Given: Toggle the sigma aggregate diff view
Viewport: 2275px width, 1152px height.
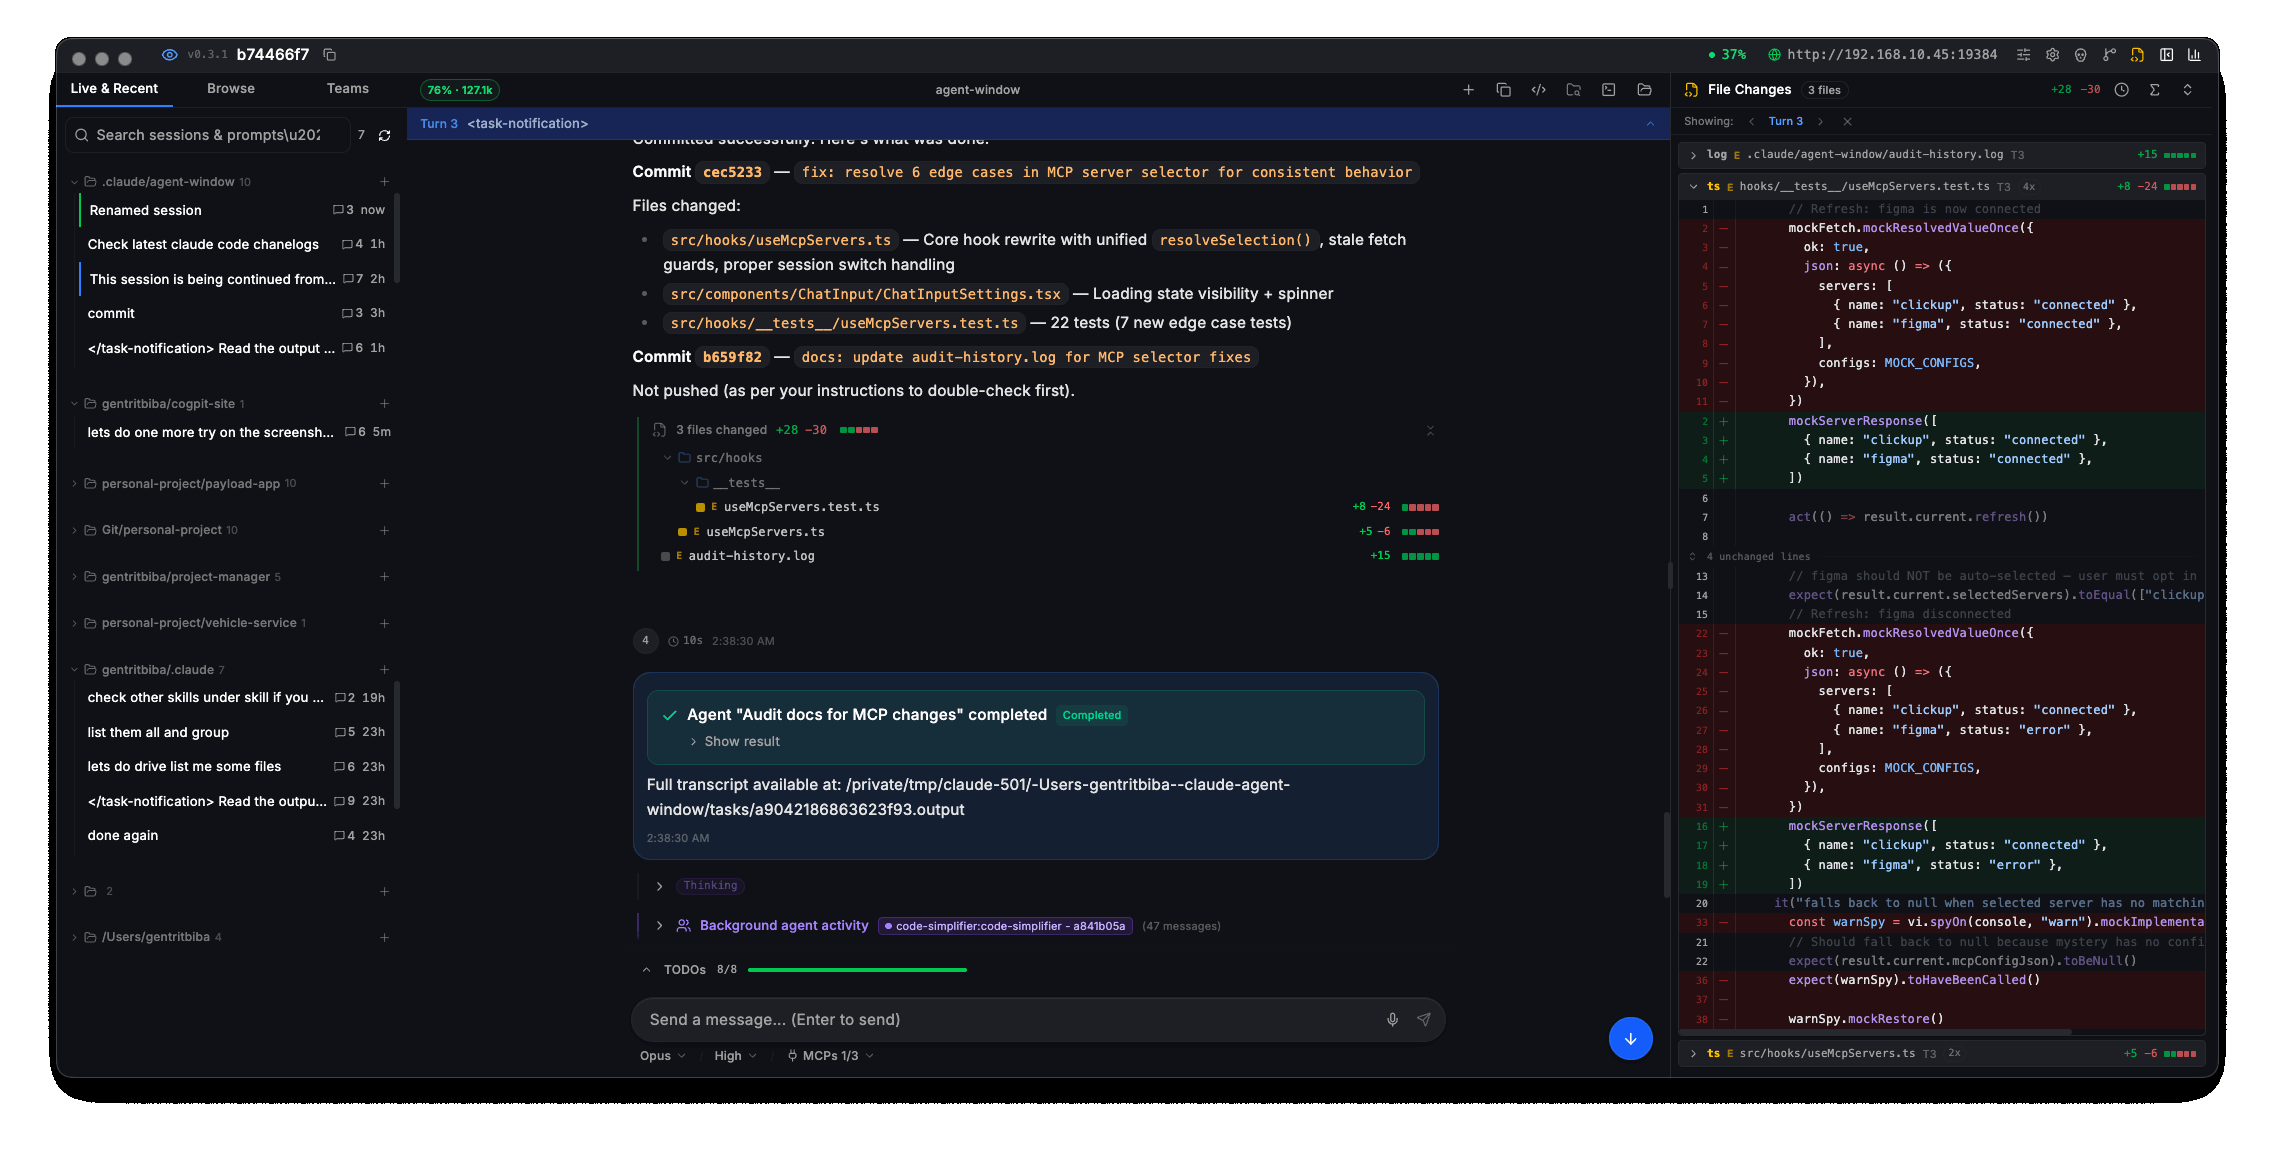Looking at the screenshot, I should click(2155, 90).
